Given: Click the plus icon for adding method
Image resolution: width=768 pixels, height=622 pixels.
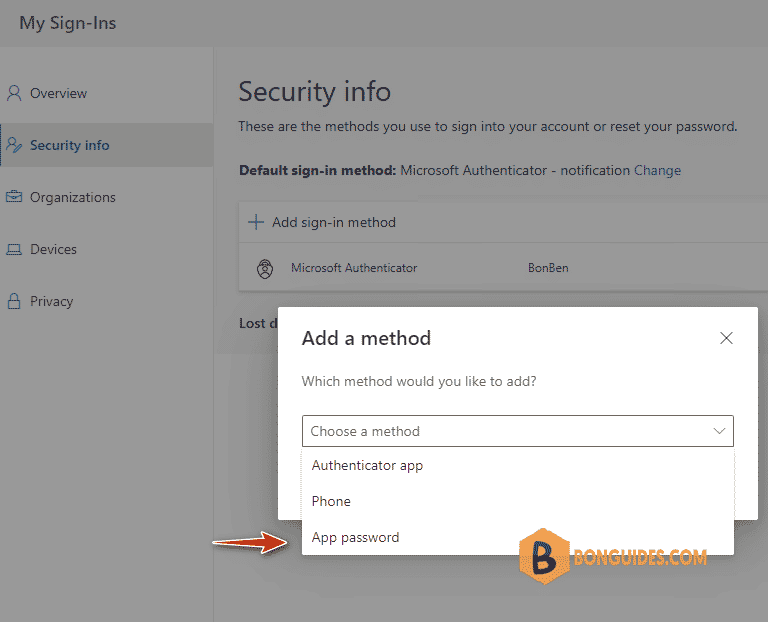Looking at the screenshot, I should 256,222.
